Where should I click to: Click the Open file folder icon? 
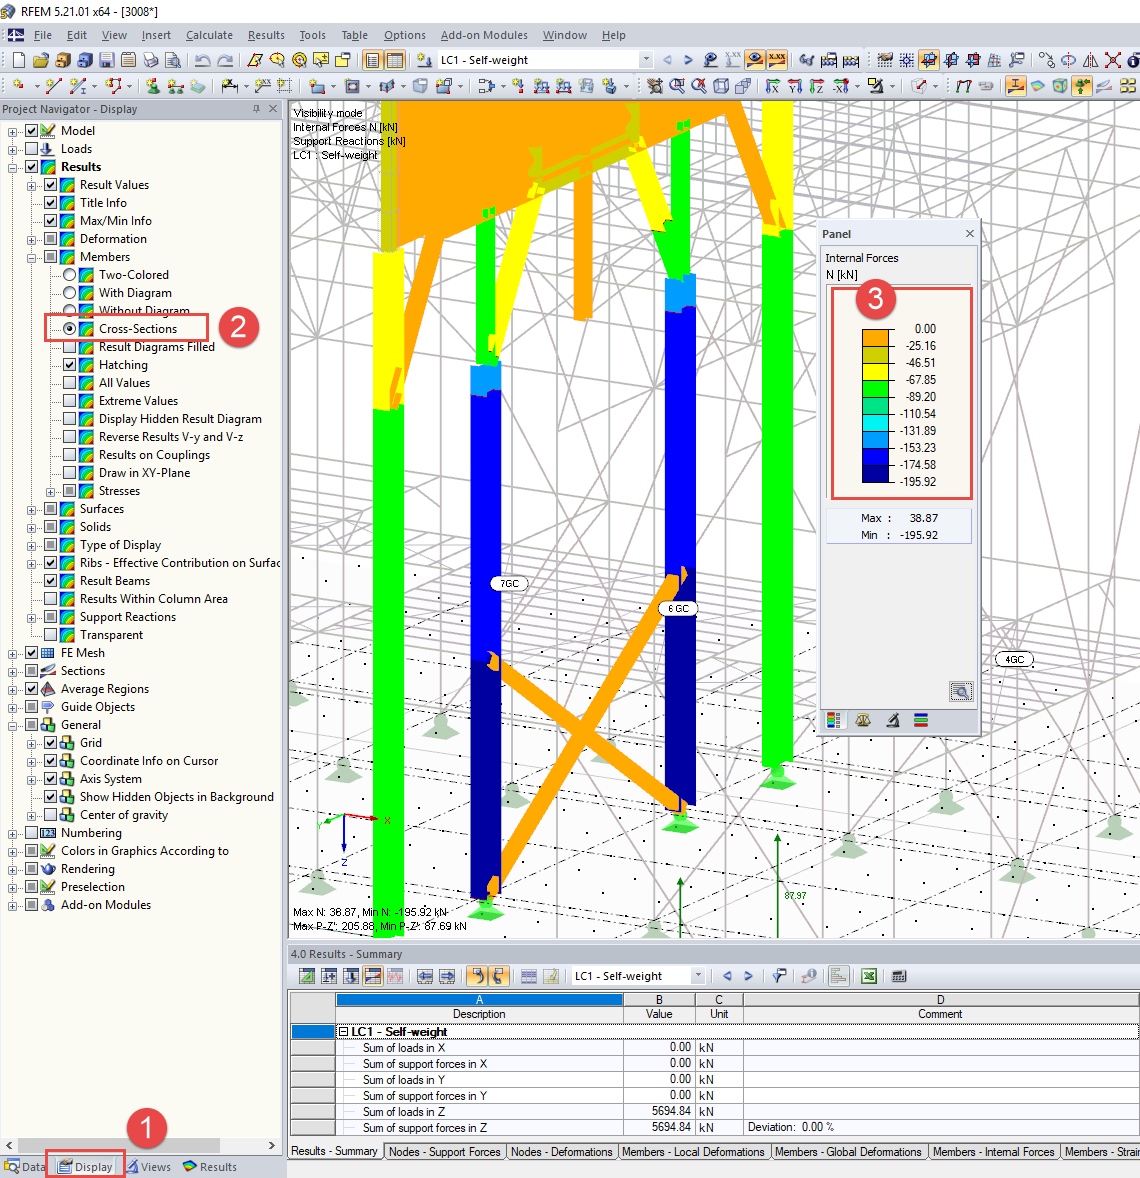(x=41, y=60)
